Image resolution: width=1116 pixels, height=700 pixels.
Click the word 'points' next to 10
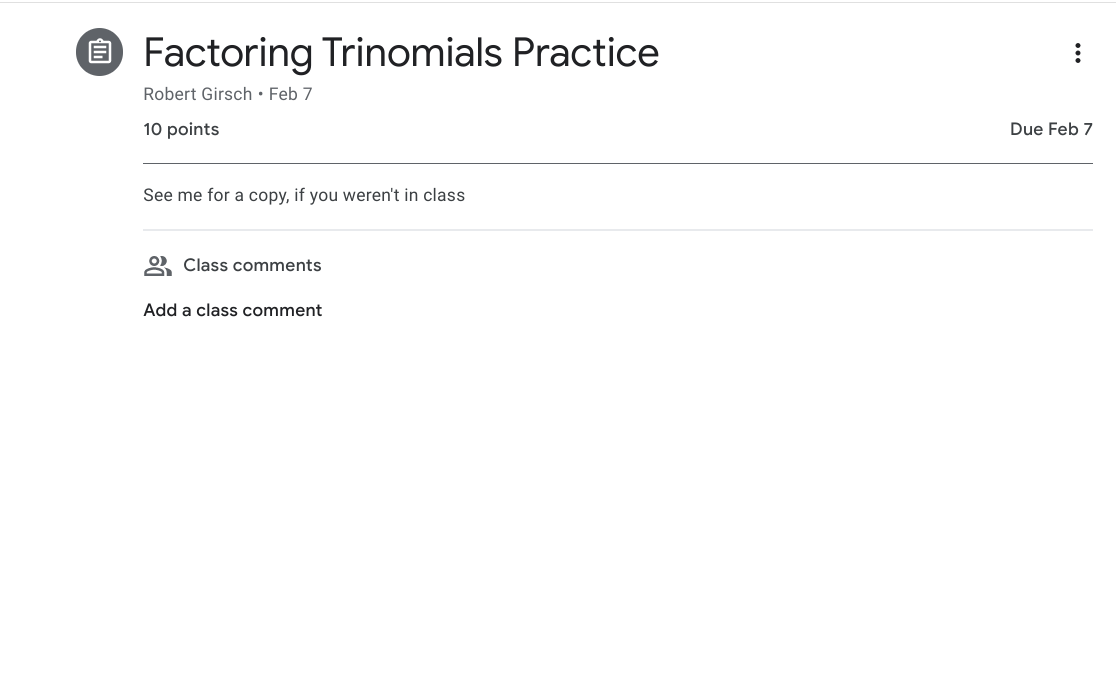193,129
